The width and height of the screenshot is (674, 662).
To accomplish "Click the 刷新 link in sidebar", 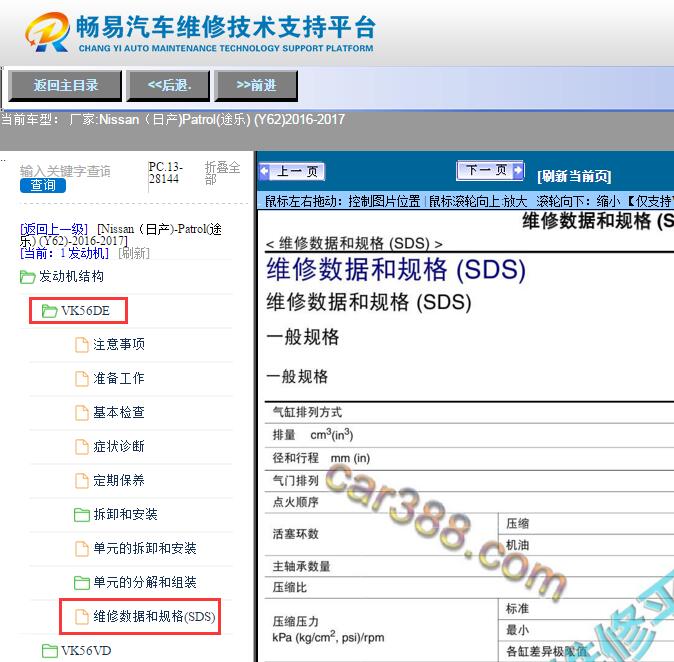I will click(134, 253).
